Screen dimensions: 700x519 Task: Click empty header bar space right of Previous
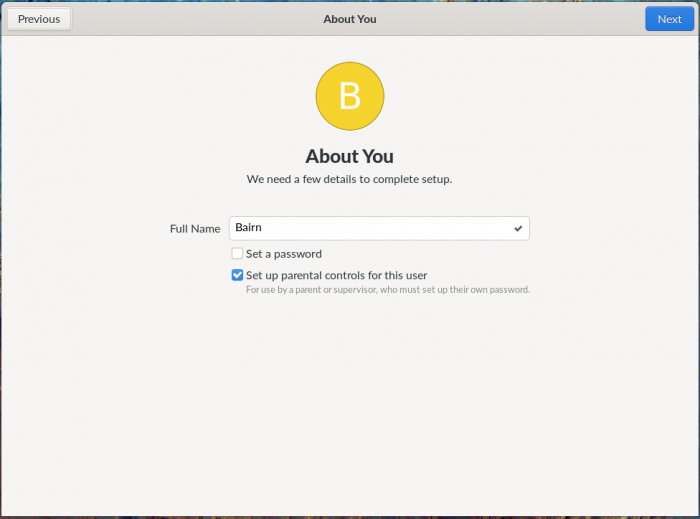(180, 19)
